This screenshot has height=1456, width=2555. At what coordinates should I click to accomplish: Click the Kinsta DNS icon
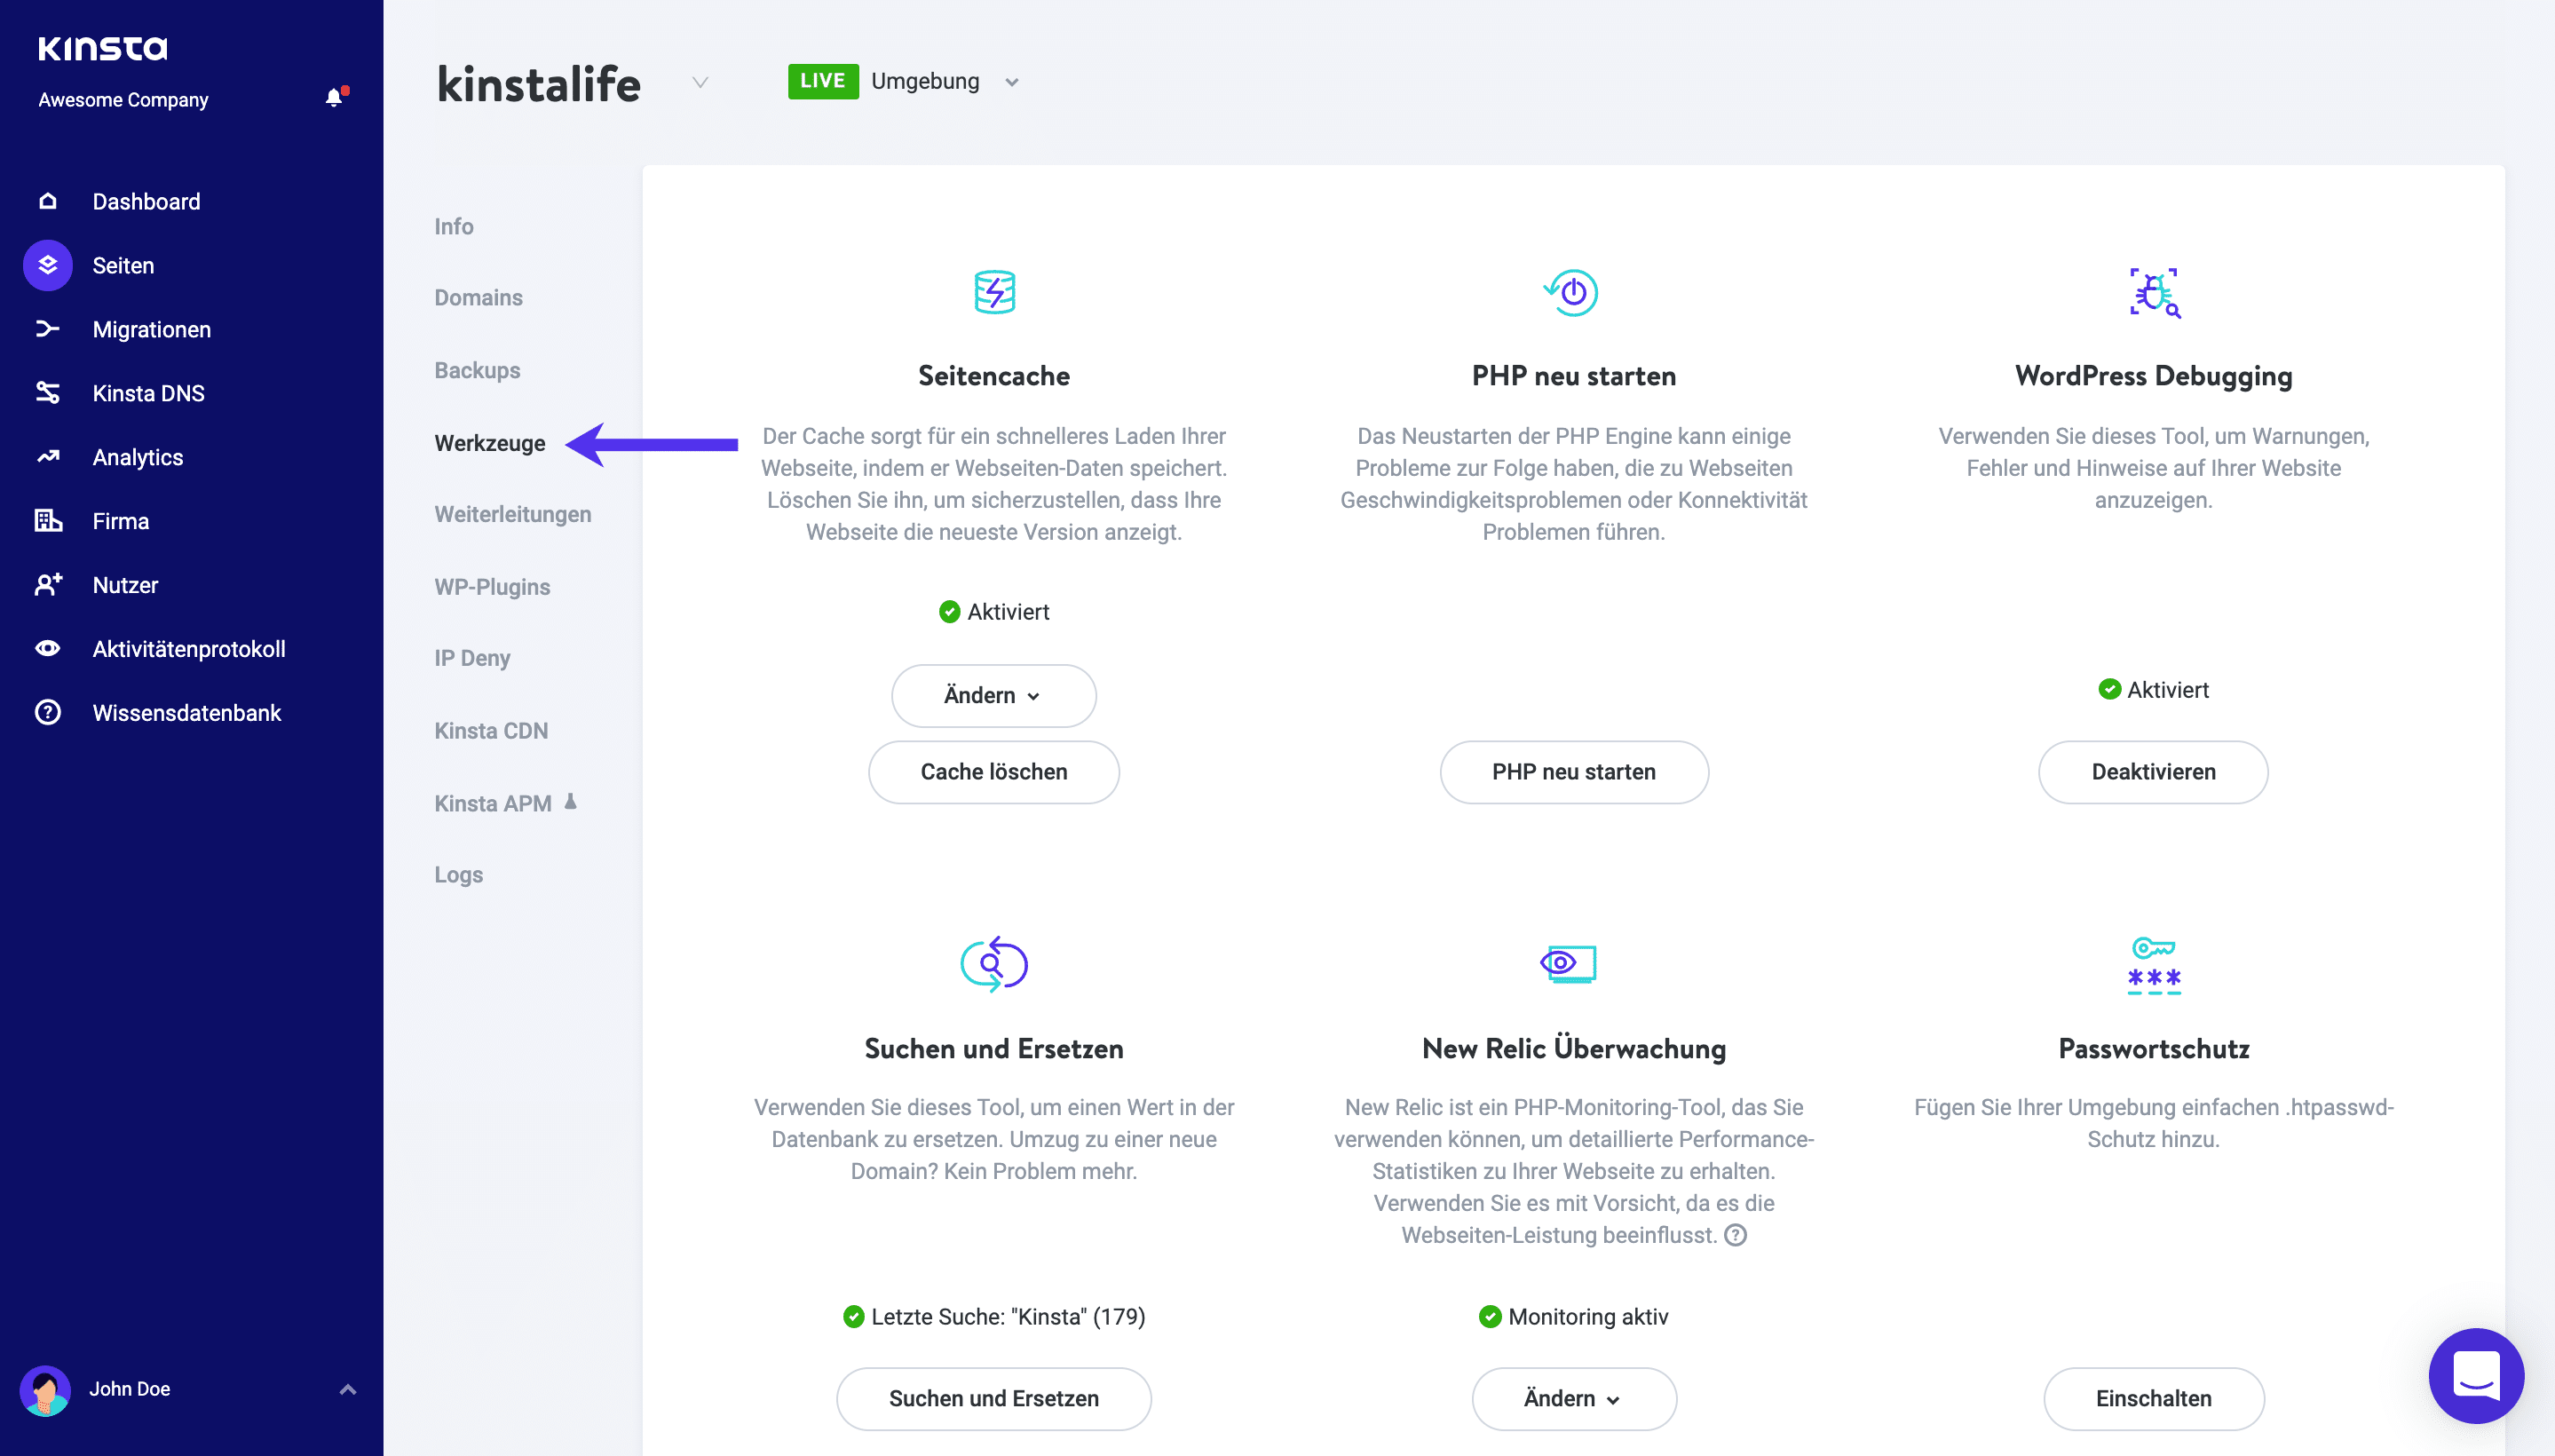(47, 393)
